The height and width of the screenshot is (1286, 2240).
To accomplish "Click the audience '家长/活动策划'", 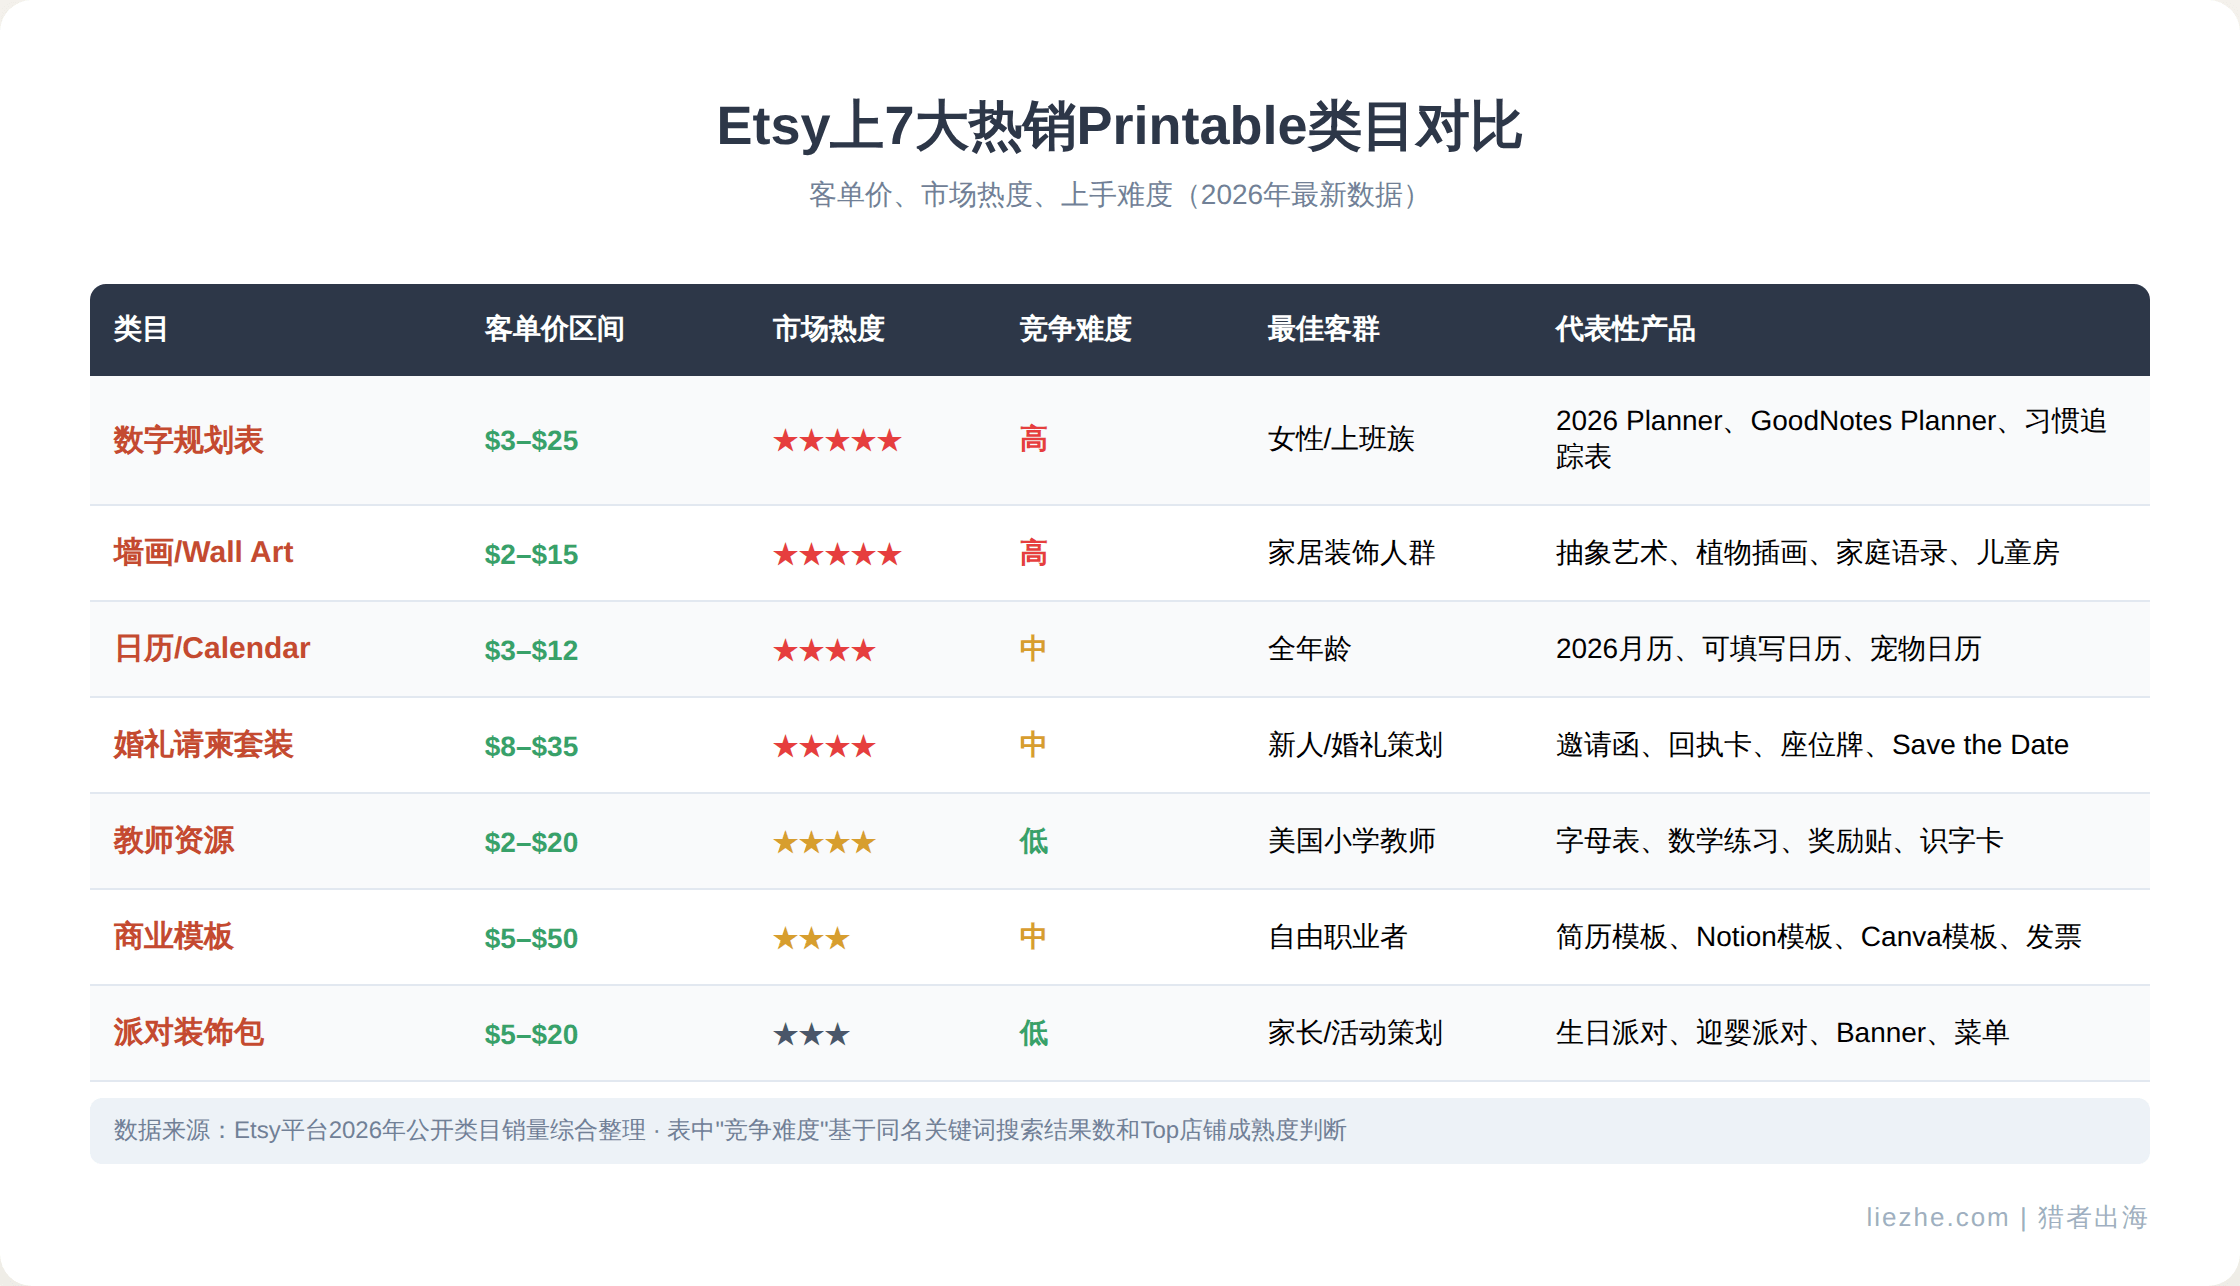I will point(1355,1033).
